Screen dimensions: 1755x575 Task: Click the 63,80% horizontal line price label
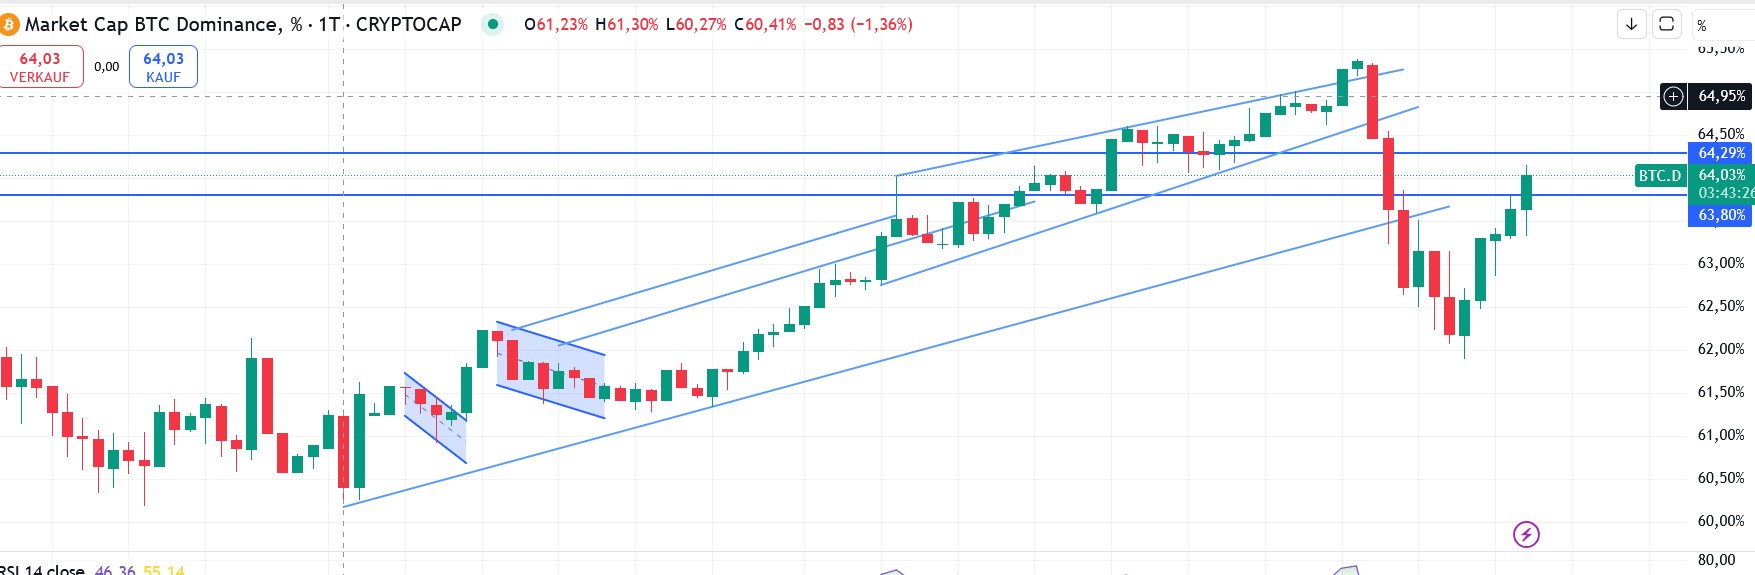[1721, 215]
